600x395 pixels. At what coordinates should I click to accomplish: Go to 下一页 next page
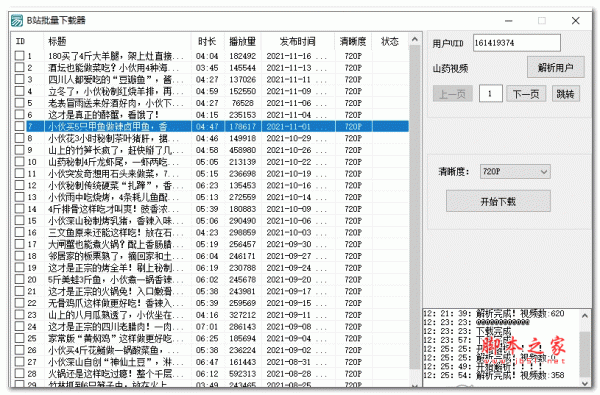(526, 94)
